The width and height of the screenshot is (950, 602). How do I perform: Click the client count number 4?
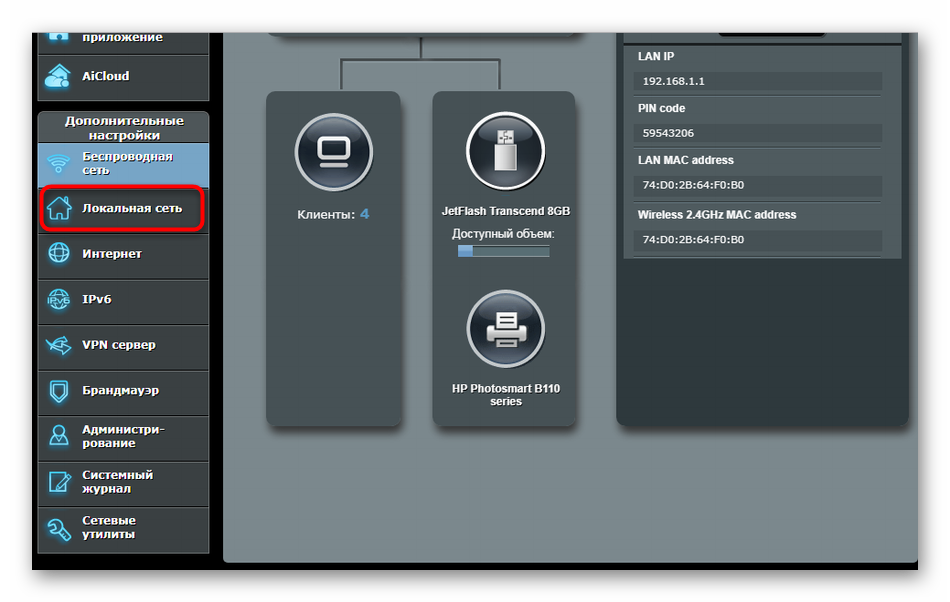pos(365,214)
